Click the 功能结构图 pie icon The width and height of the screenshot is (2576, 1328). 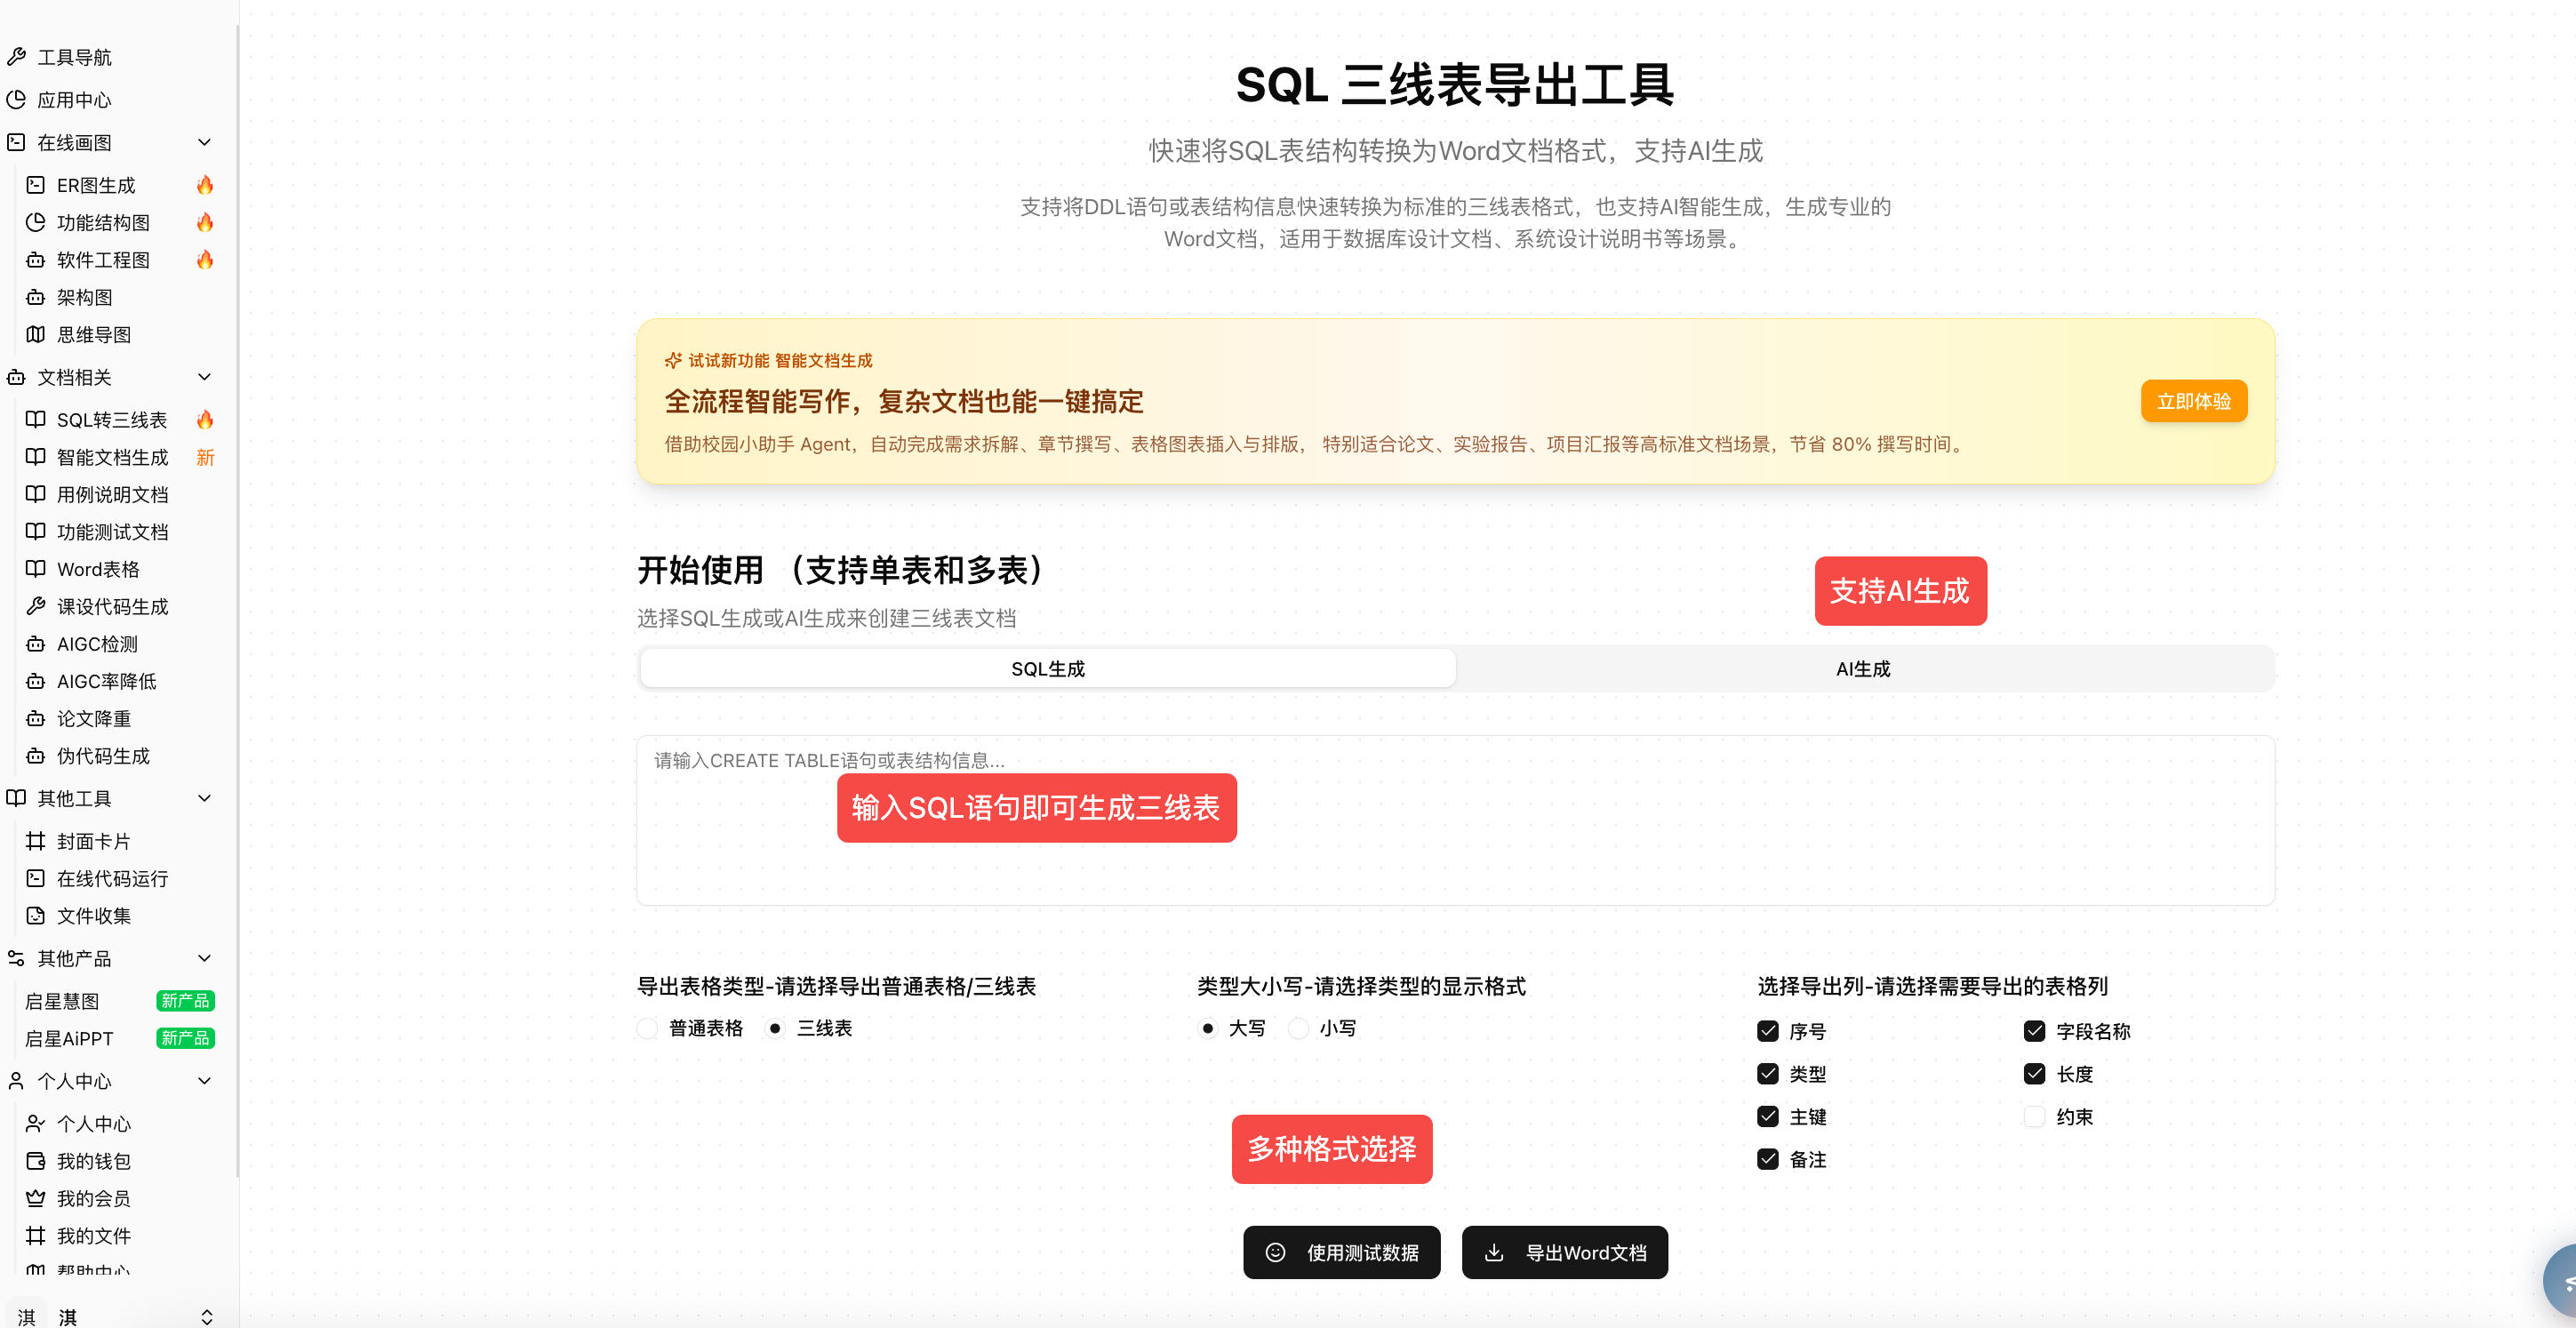35,222
